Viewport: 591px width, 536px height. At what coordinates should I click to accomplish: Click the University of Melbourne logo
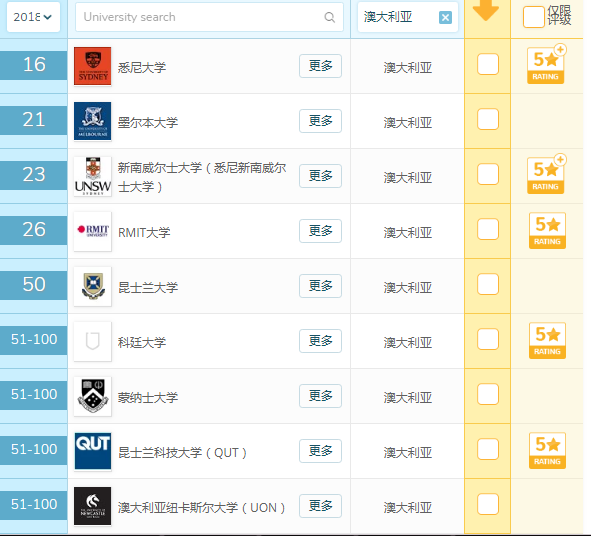[x=93, y=121]
